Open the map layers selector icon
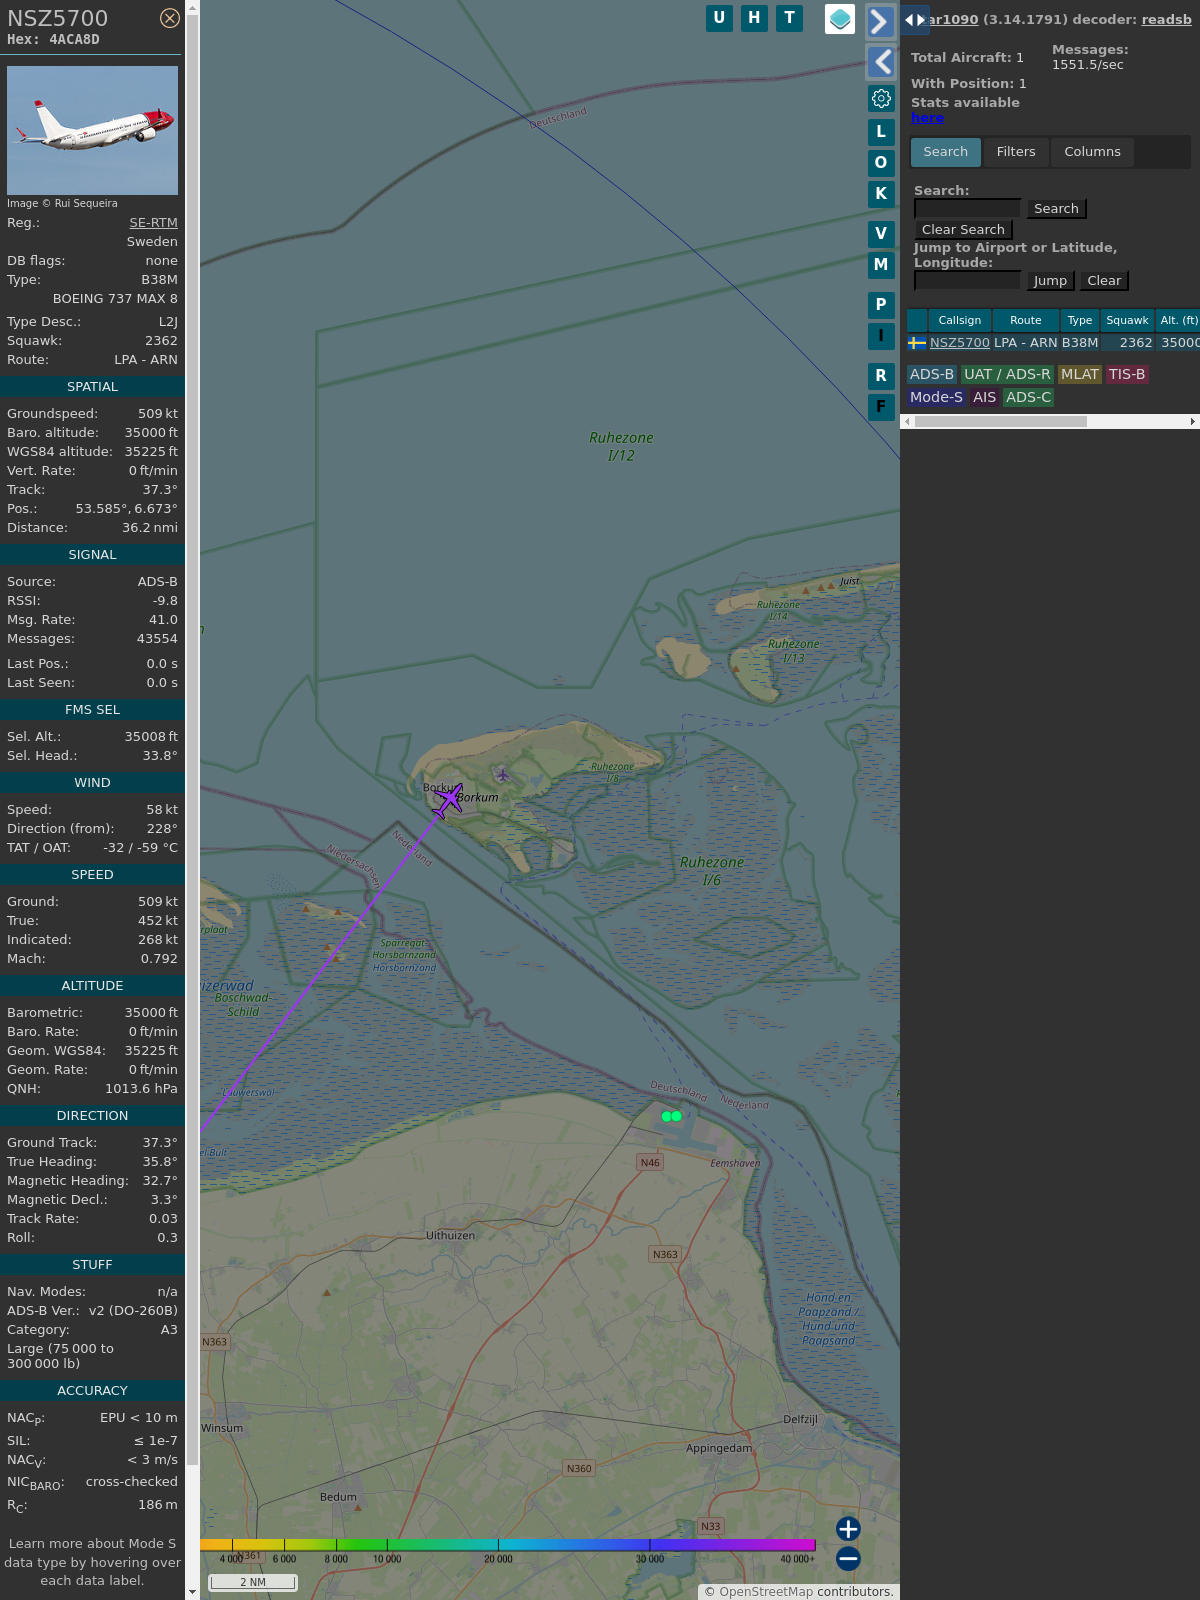 pyautogui.click(x=840, y=18)
